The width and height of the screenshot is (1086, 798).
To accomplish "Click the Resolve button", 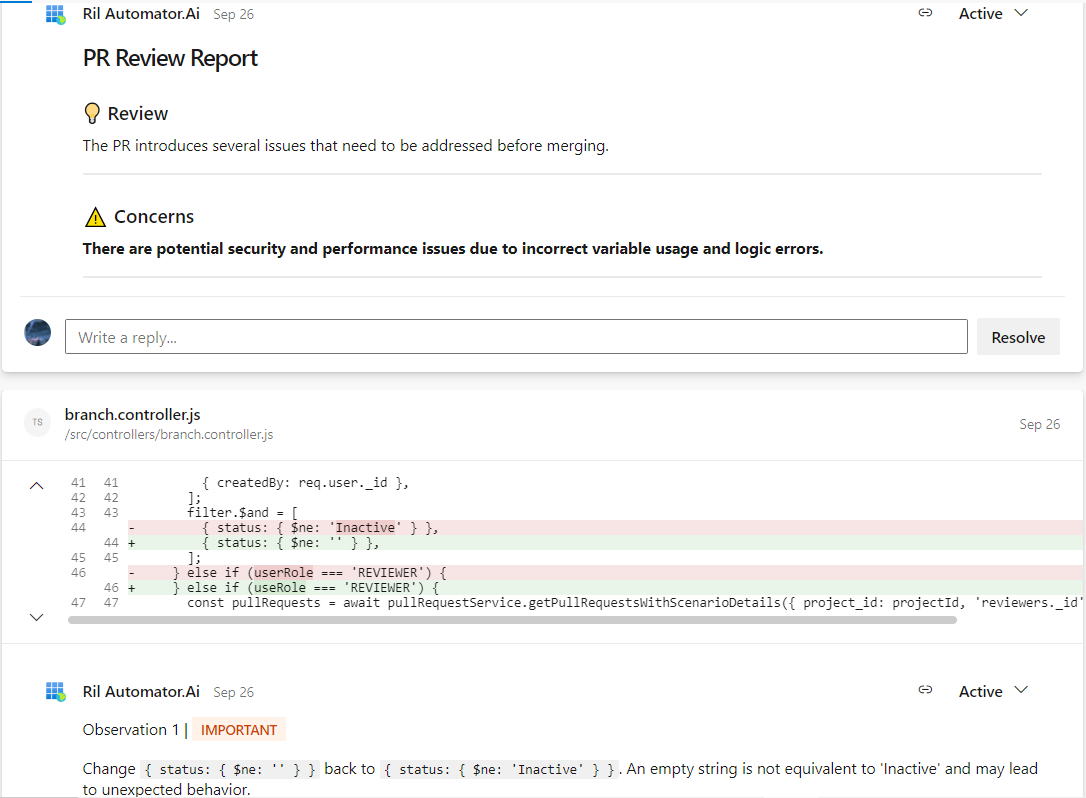I will 1017,337.
